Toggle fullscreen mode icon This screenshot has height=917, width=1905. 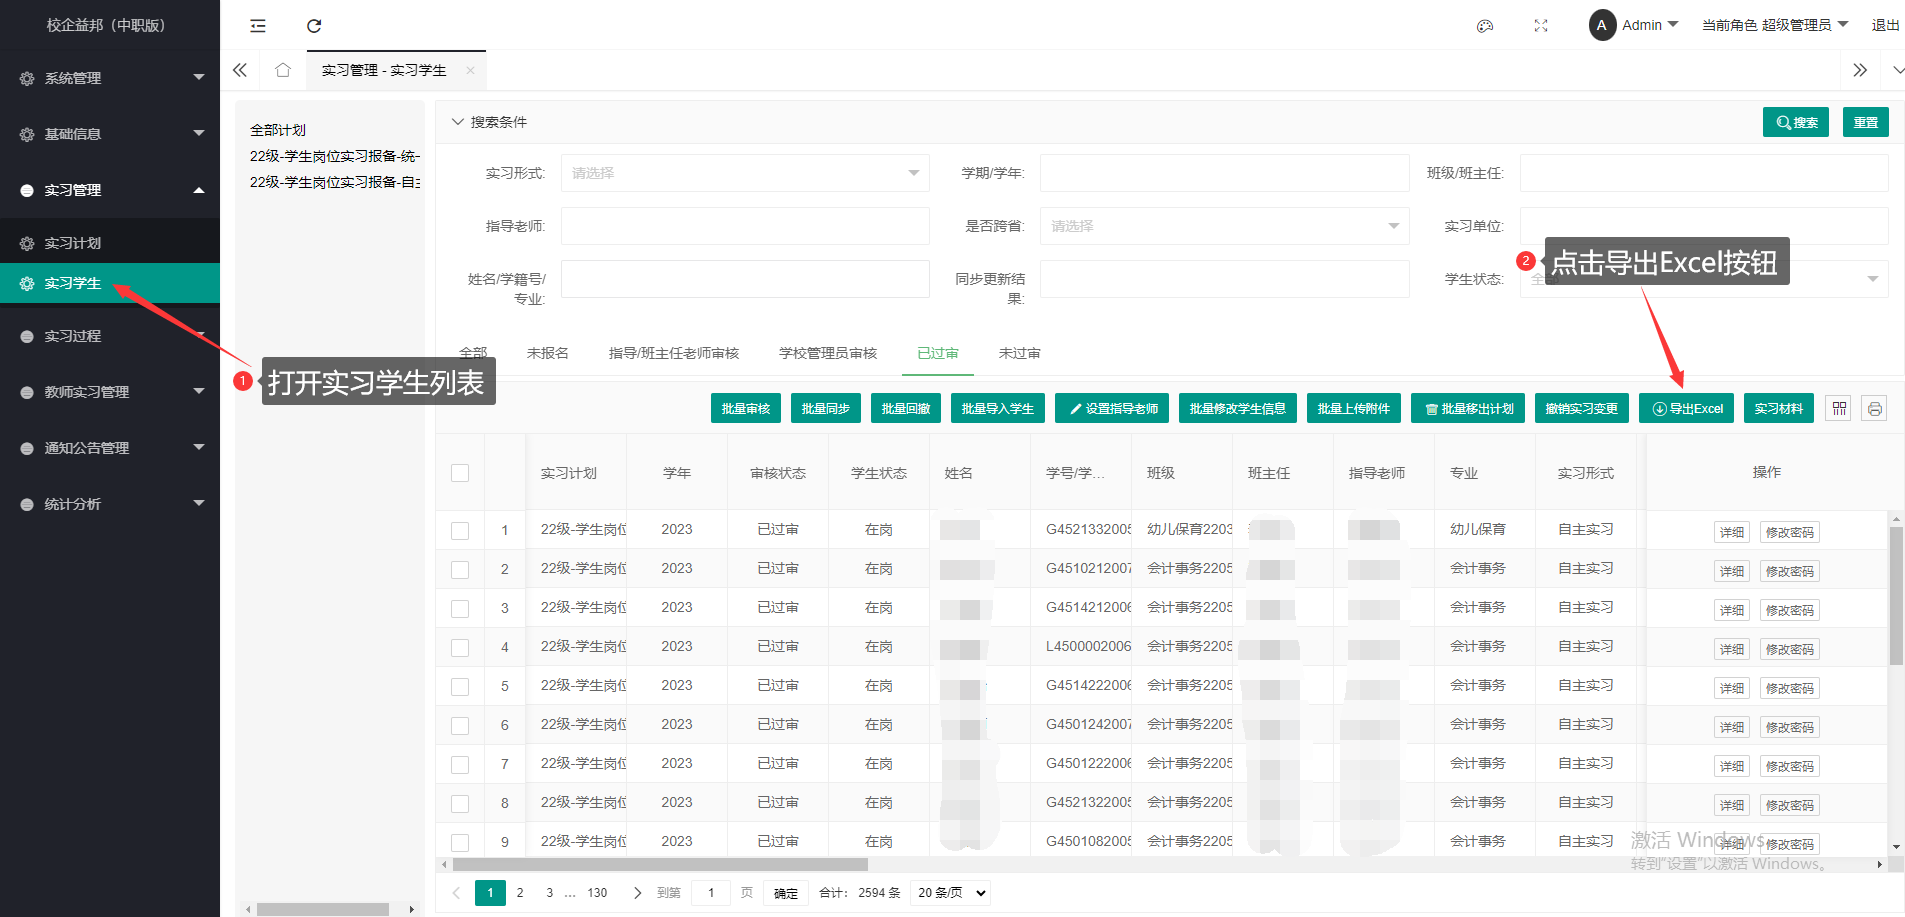1541,26
